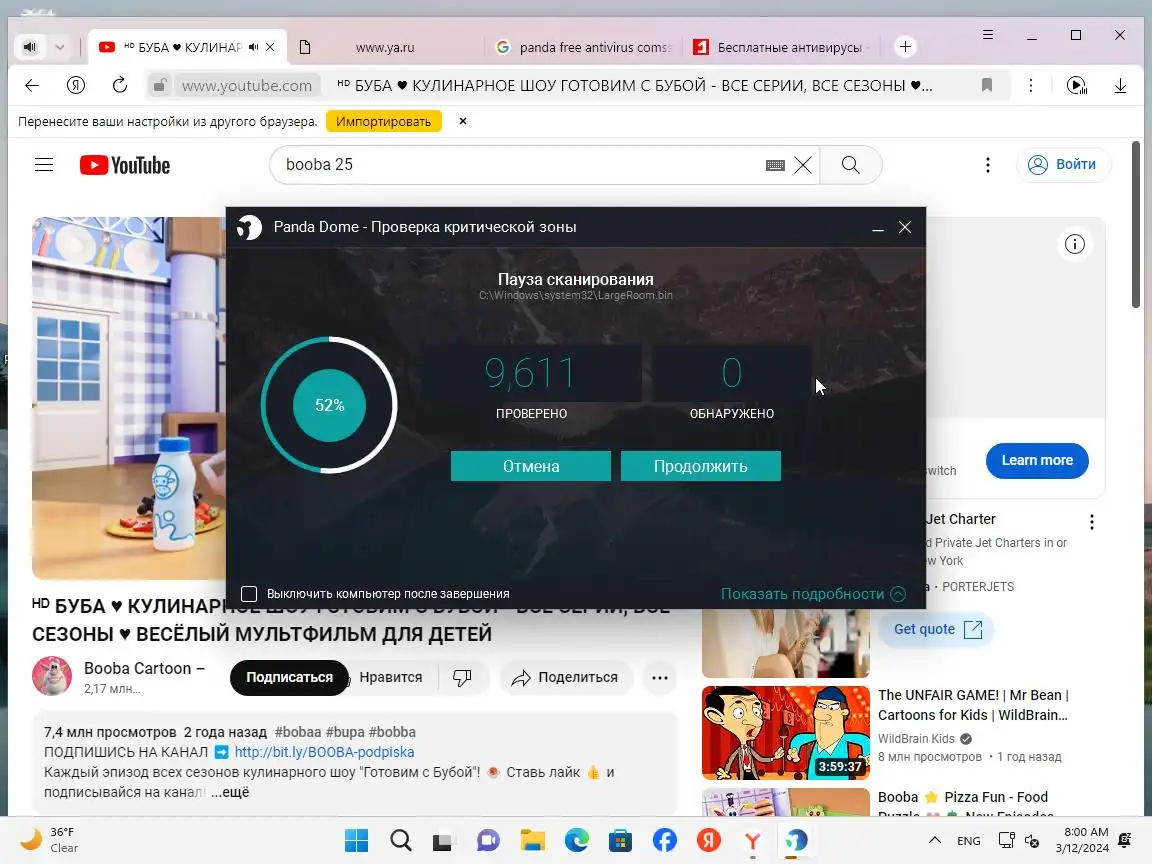Dislike the video

(x=462, y=677)
